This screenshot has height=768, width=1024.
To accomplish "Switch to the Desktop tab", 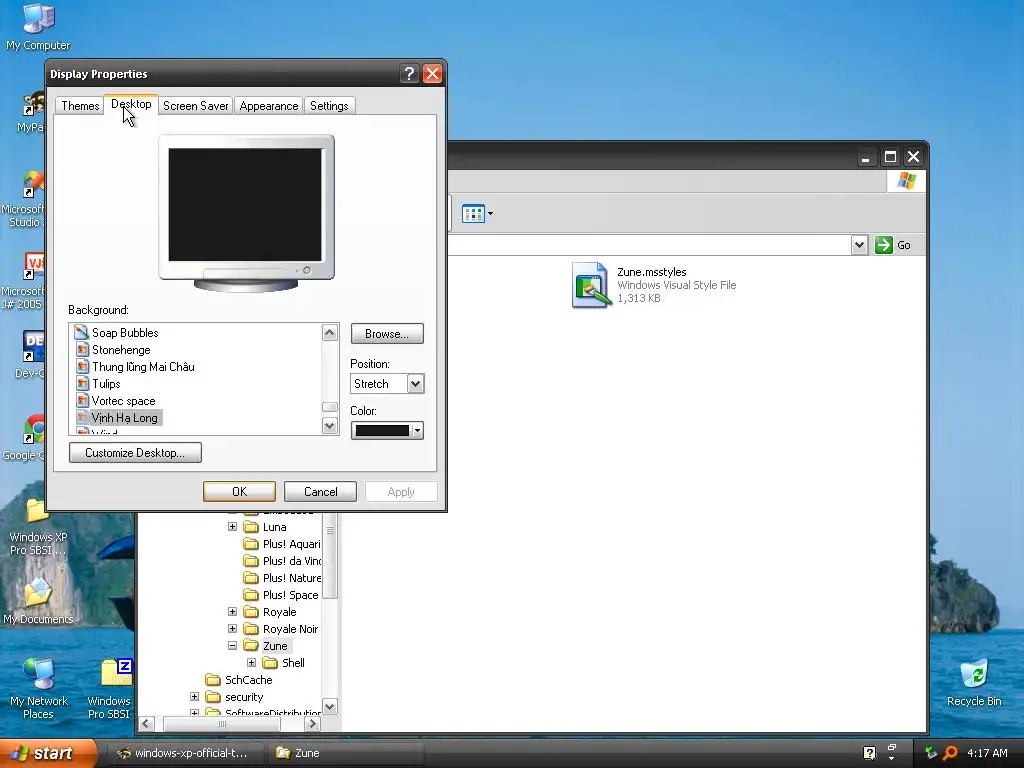I will click(x=131, y=104).
